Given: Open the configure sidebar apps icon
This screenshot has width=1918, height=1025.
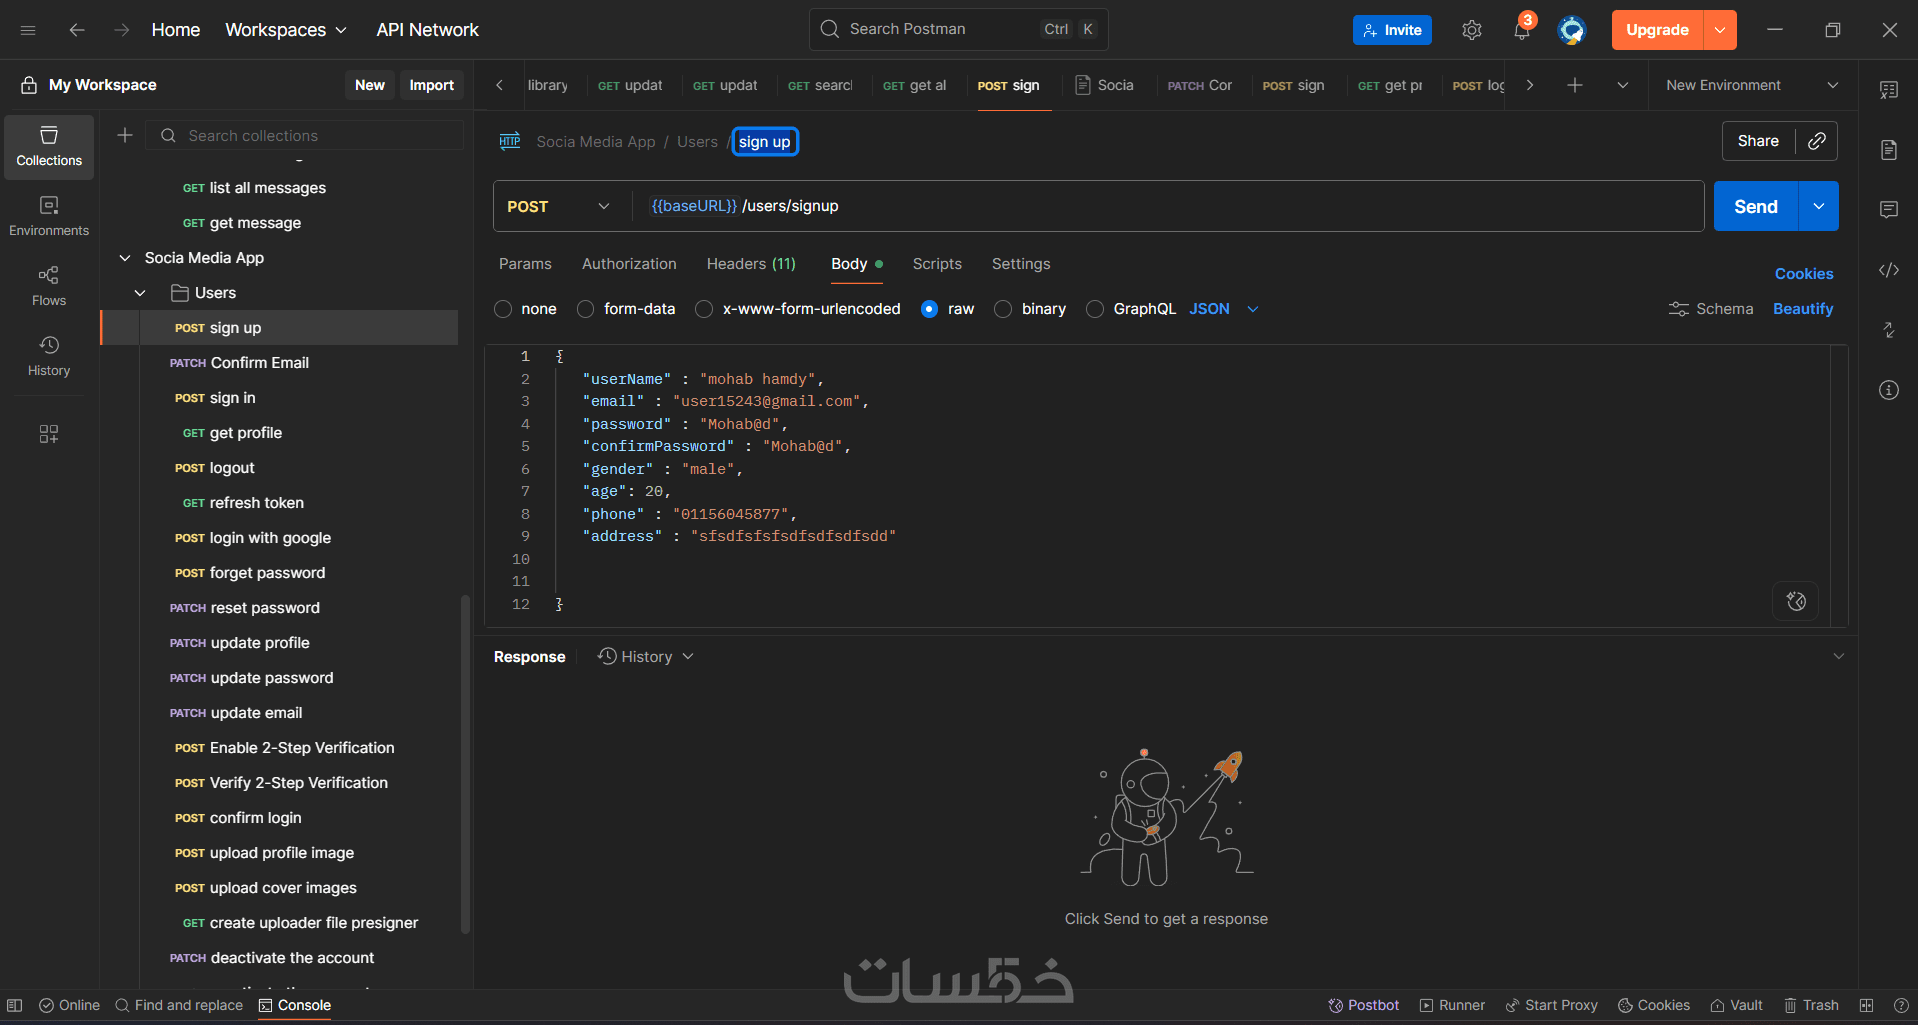Looking at the screenshot, I should click(x=49, y=433).
